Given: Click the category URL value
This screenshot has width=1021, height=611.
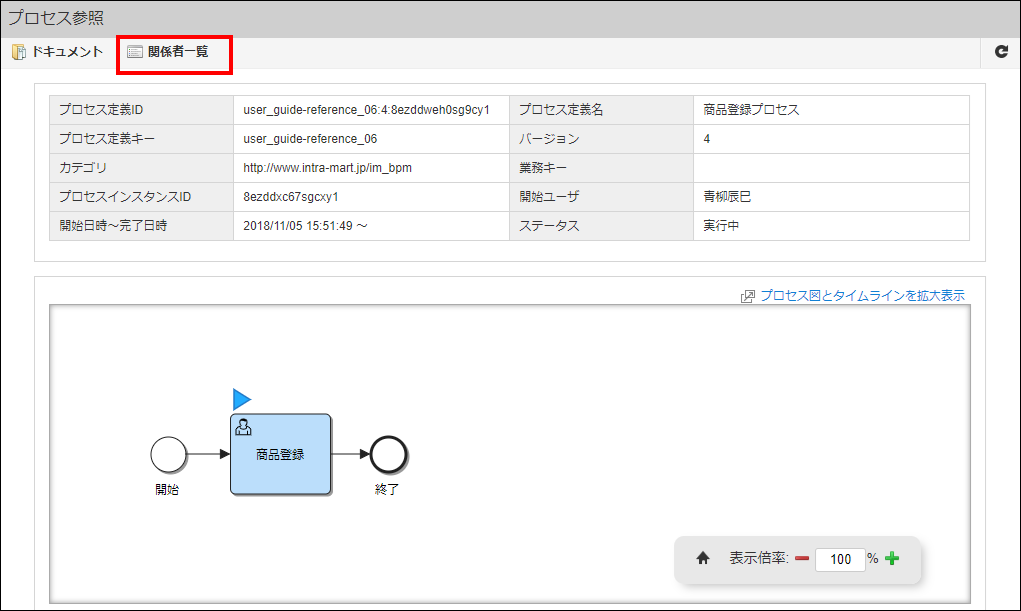Looking at the screenshot, I should click(327, 168).
